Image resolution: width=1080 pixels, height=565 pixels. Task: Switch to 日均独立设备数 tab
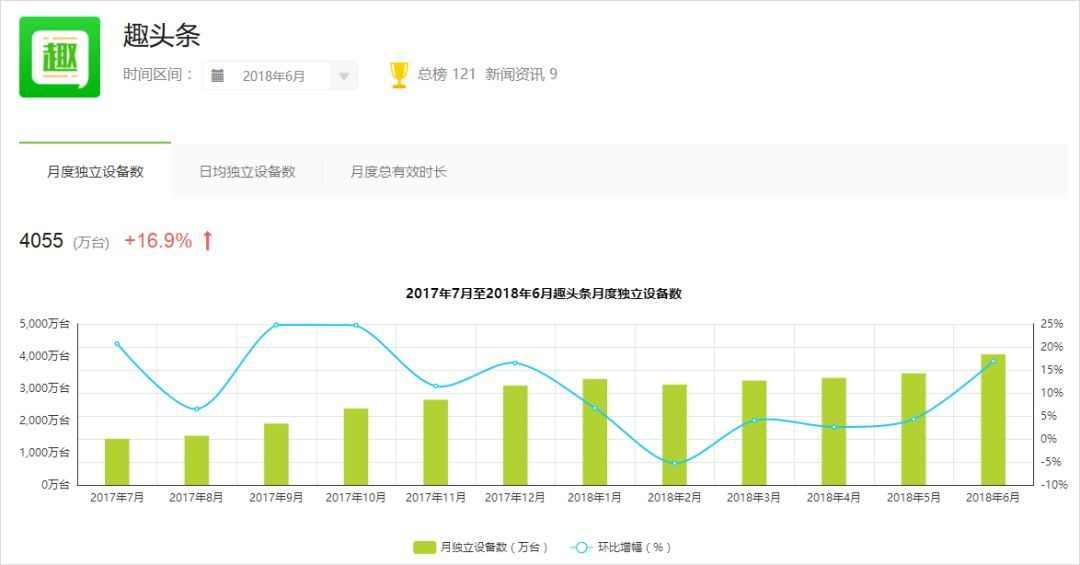(247, 172)
